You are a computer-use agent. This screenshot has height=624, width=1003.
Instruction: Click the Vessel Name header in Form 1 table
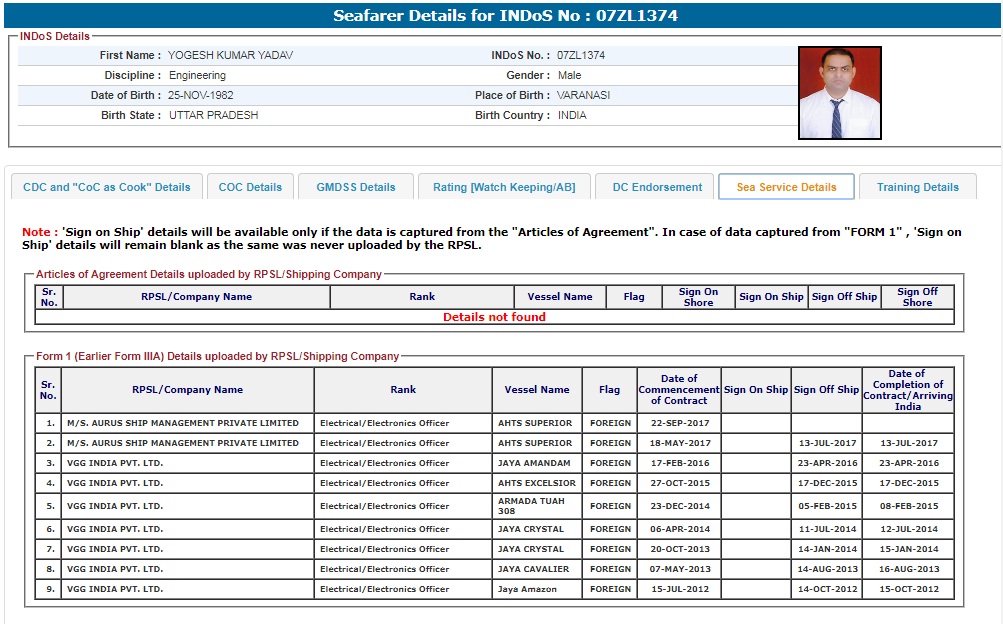(537, 390)
